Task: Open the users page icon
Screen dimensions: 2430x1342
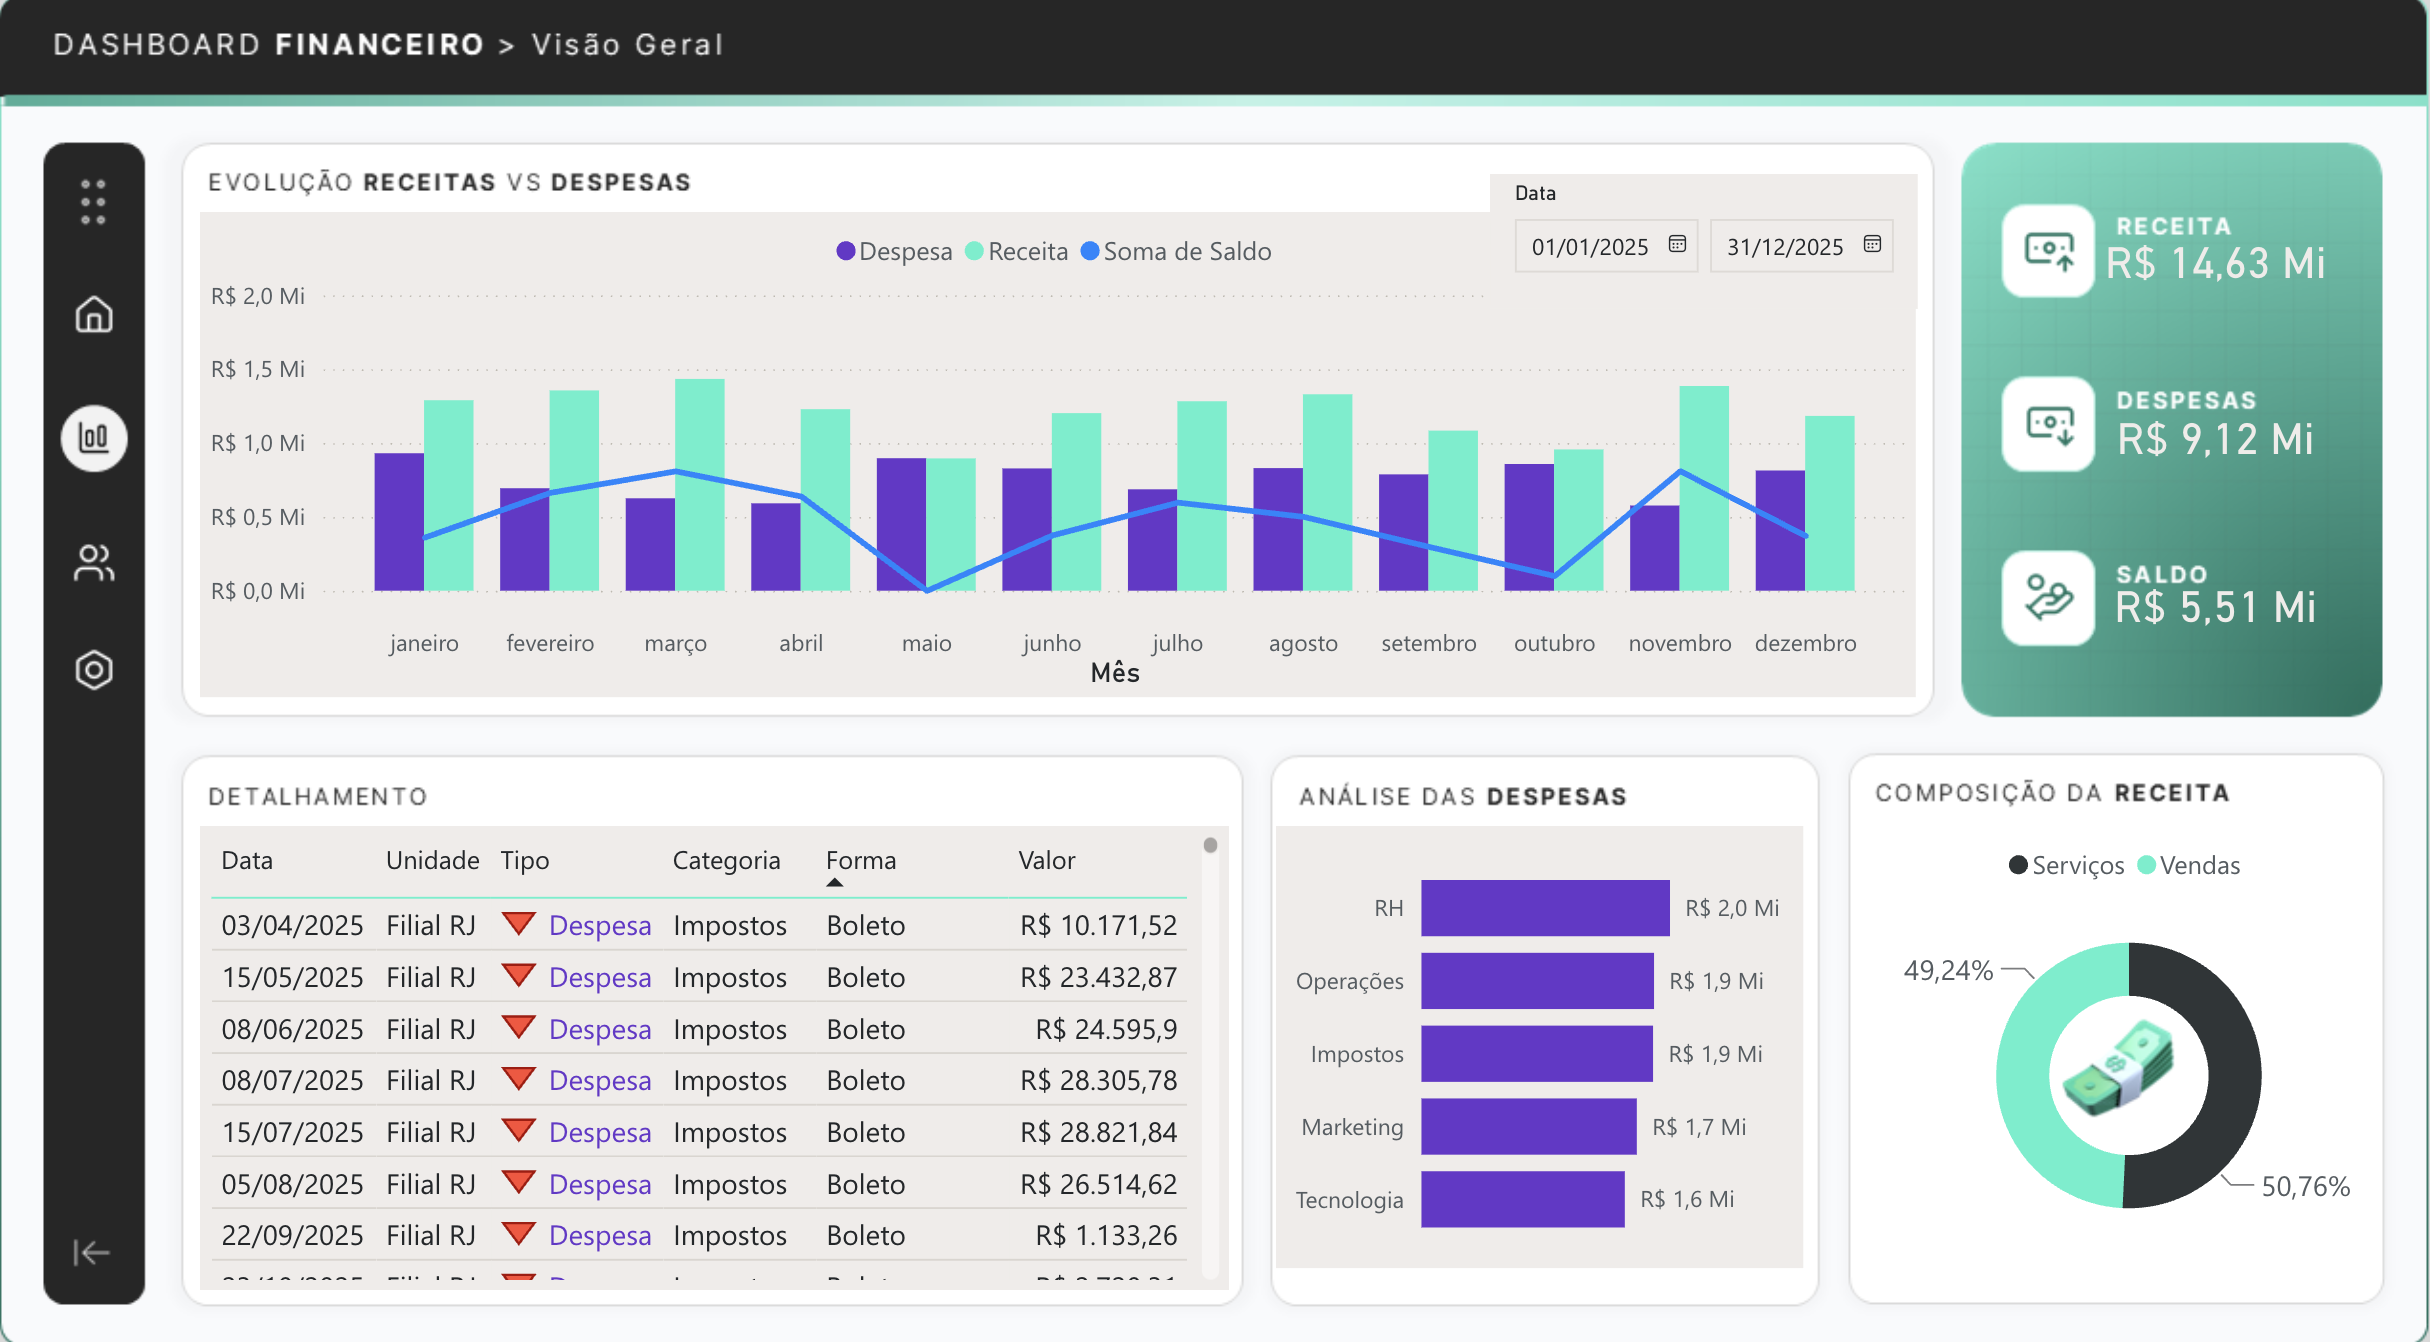Action: click(94, 563)
